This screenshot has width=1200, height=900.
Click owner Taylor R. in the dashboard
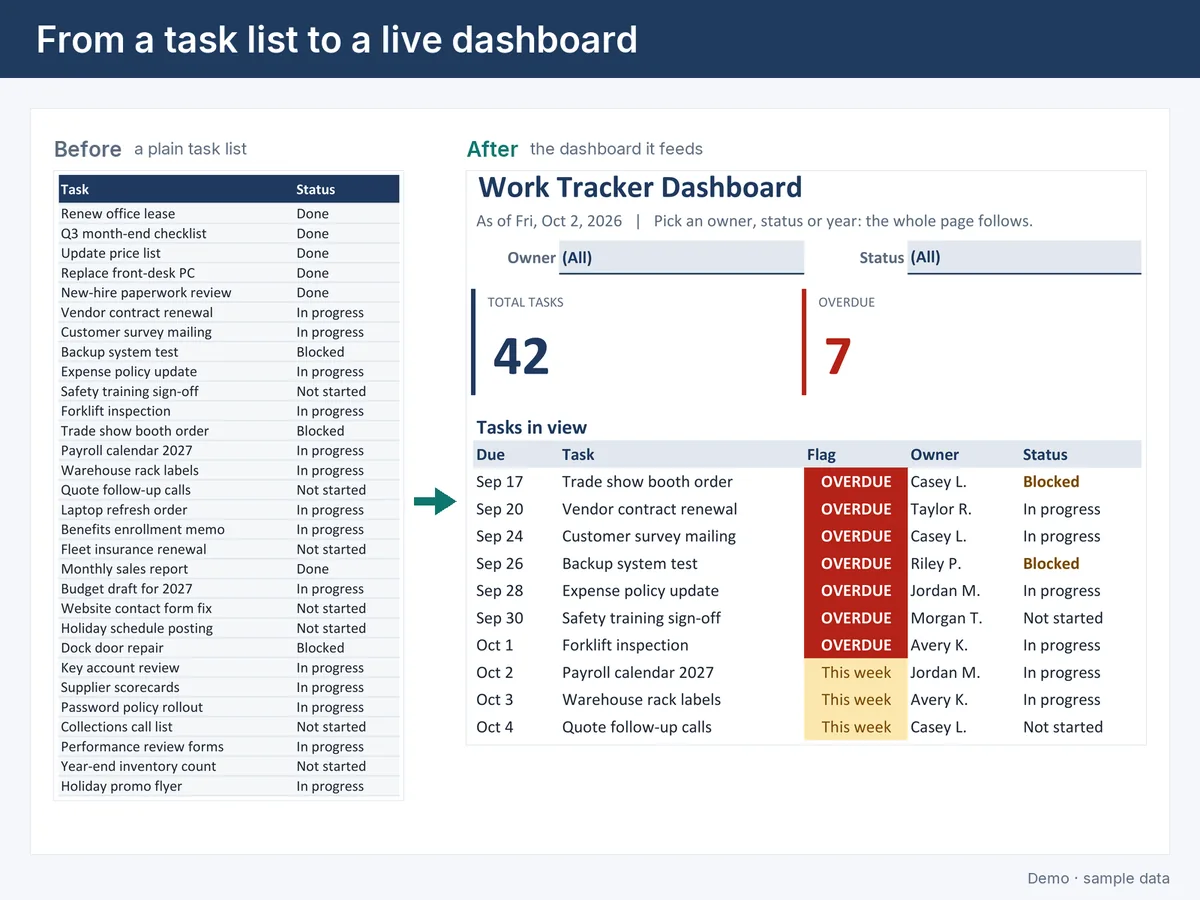coord(940,509)
